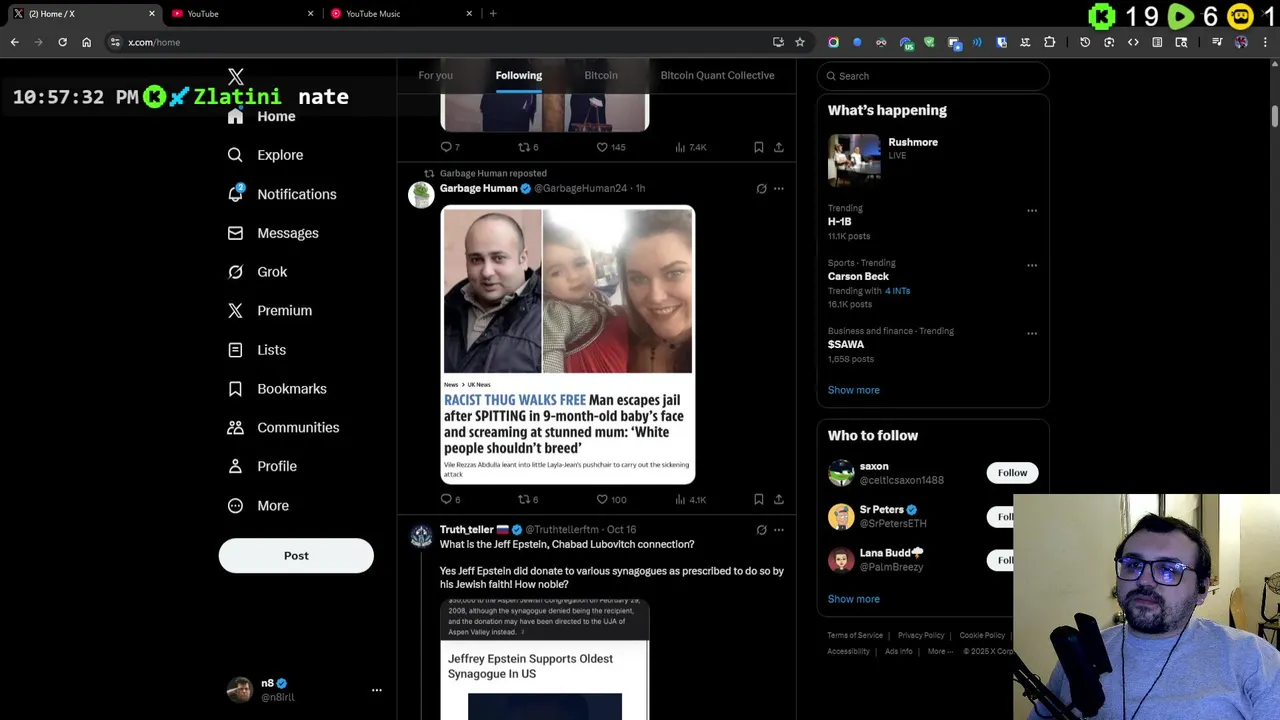Open the $SAWA trending topic
1280x720 pixels.
[846, 344]
